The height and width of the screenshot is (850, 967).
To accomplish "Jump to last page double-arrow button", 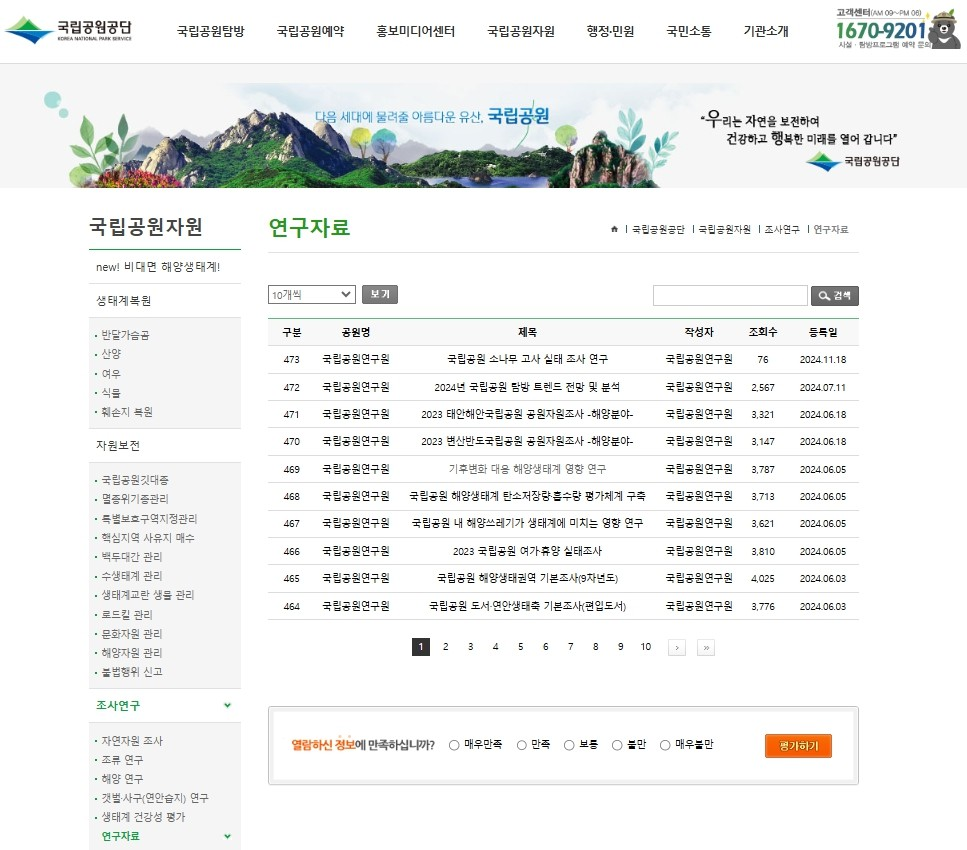I will [706, 647].
